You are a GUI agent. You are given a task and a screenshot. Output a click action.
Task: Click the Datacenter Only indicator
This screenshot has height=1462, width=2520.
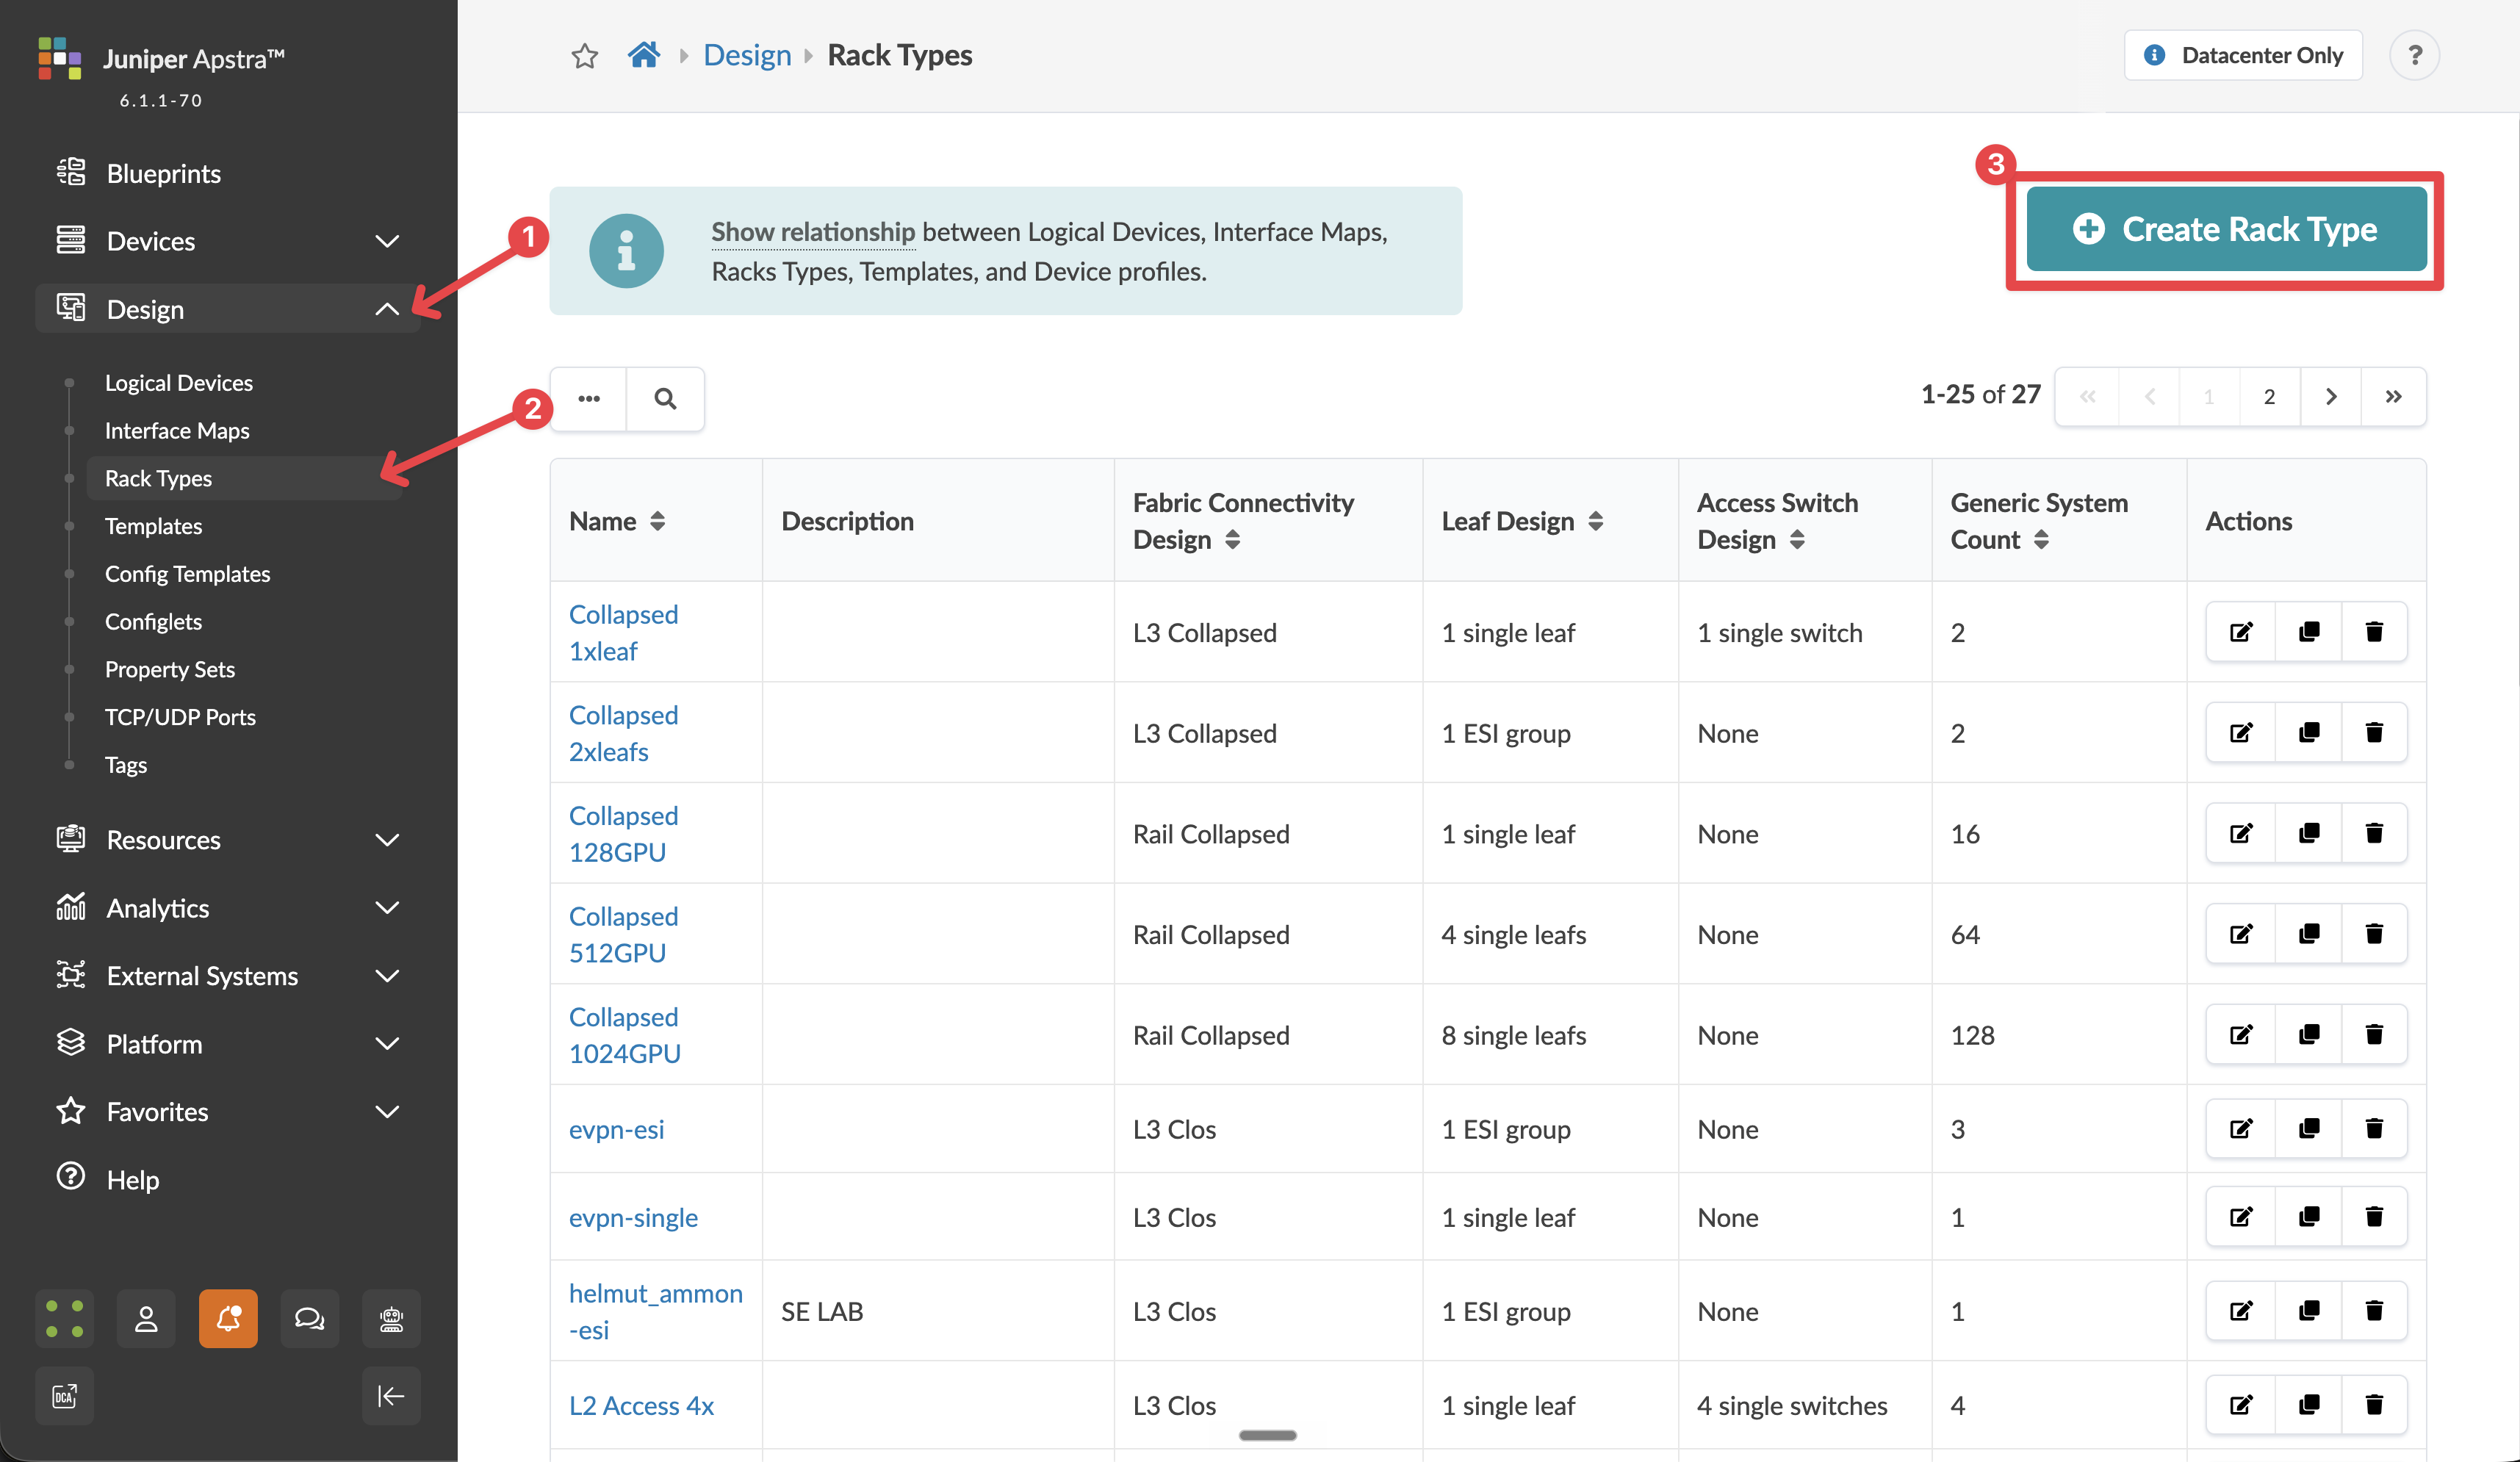tap(2243, 55)
